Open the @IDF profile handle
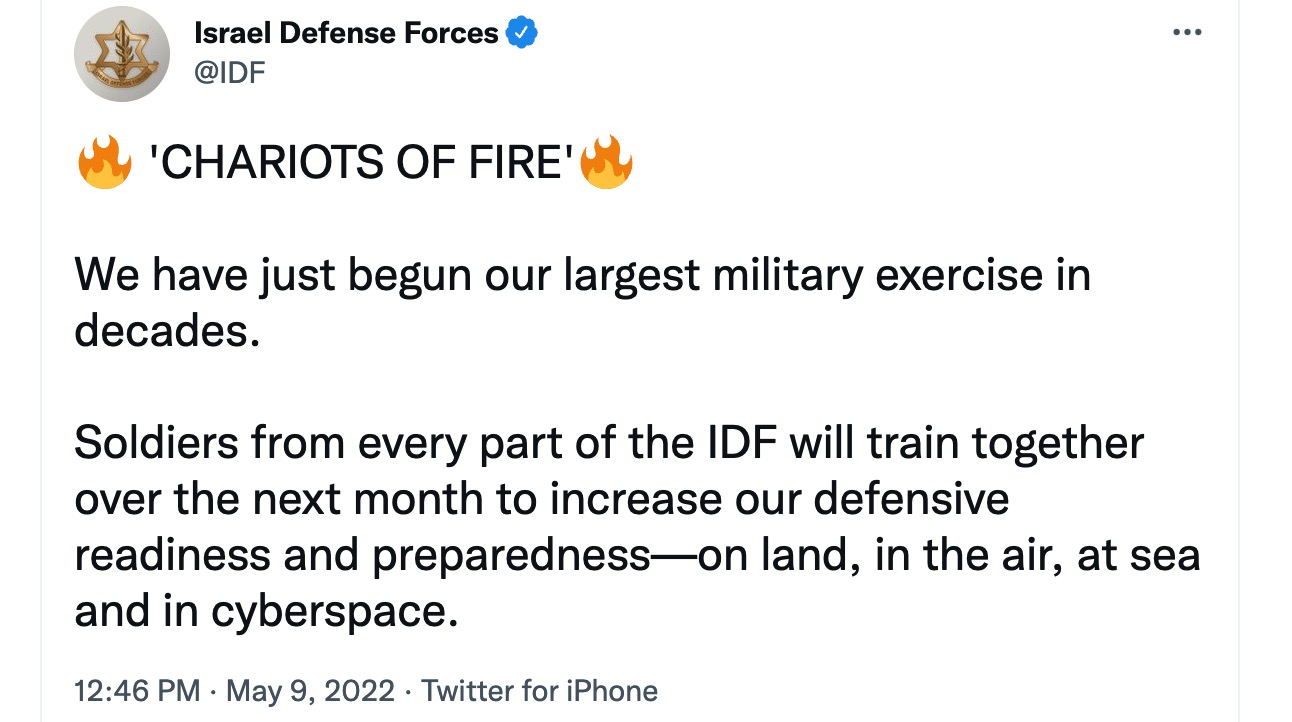 tap(232, 72)
